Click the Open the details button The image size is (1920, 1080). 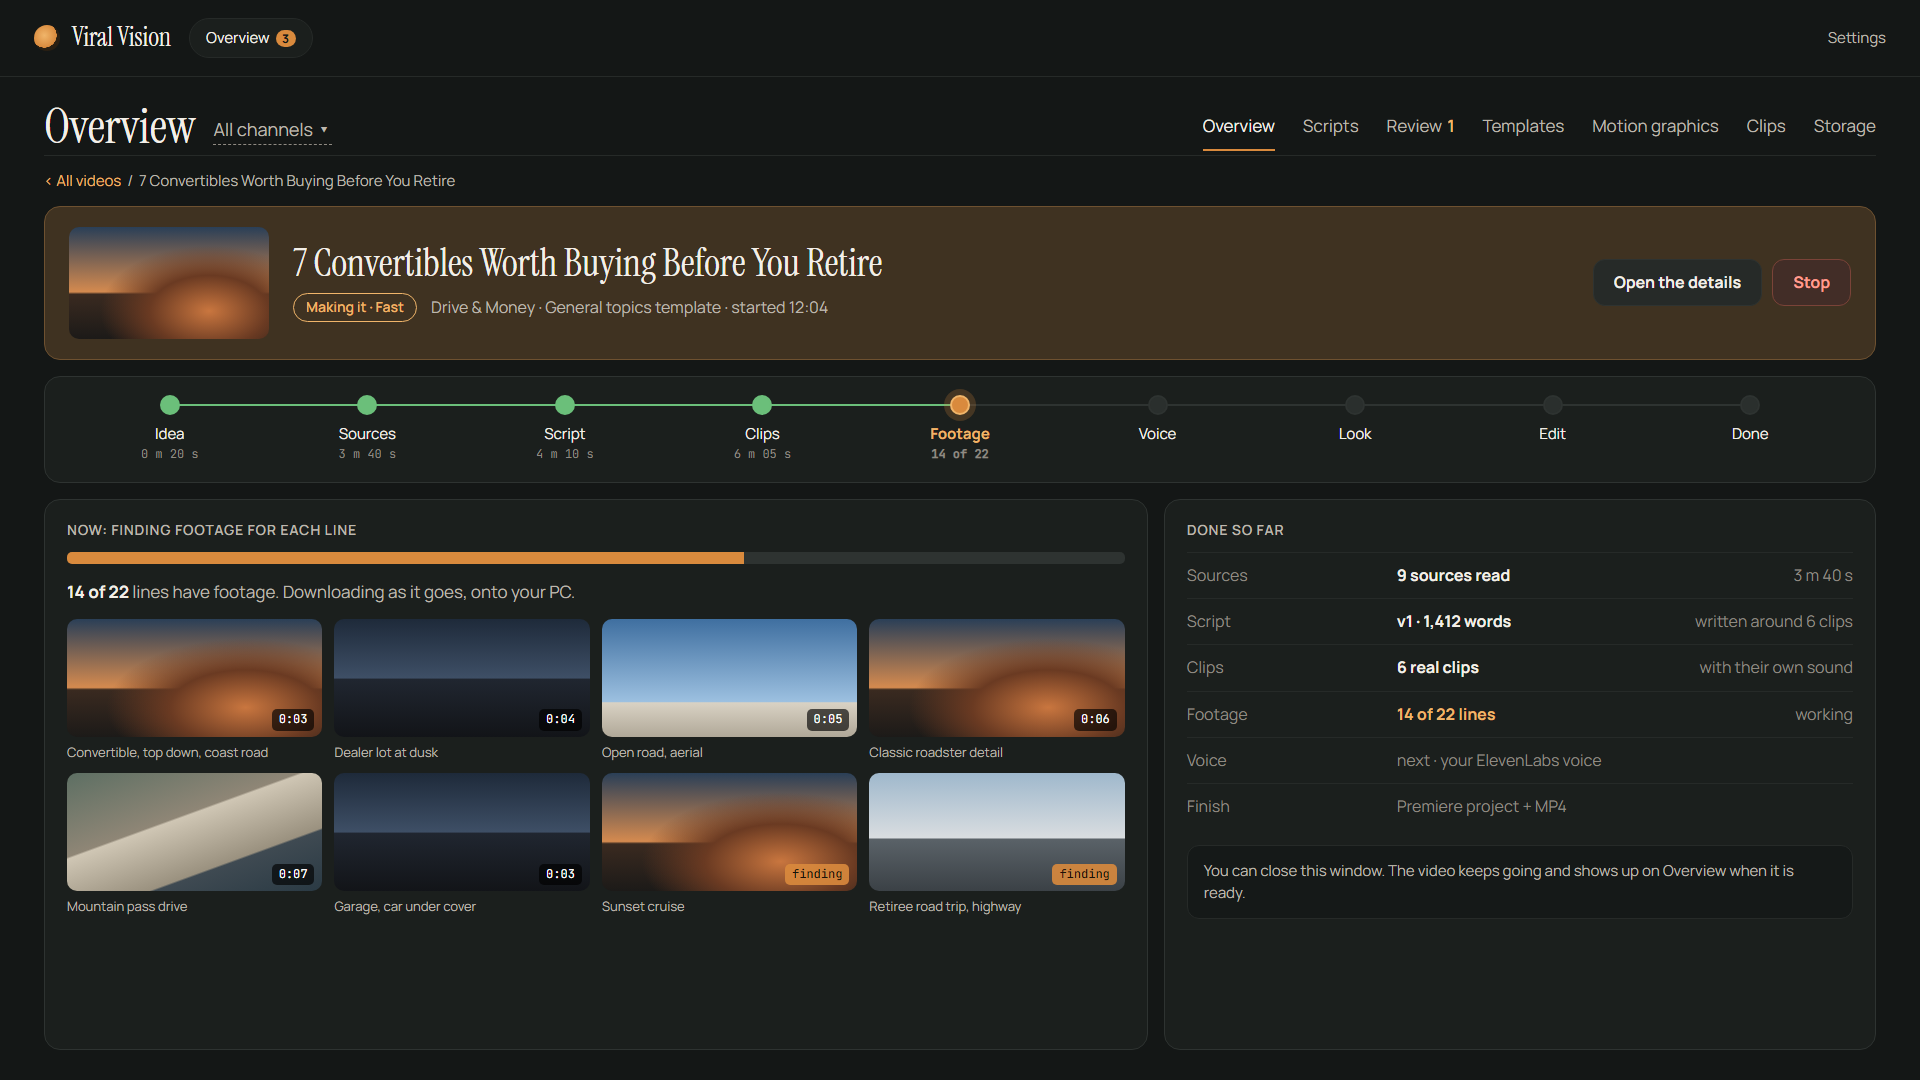(x=1677, y=283)
